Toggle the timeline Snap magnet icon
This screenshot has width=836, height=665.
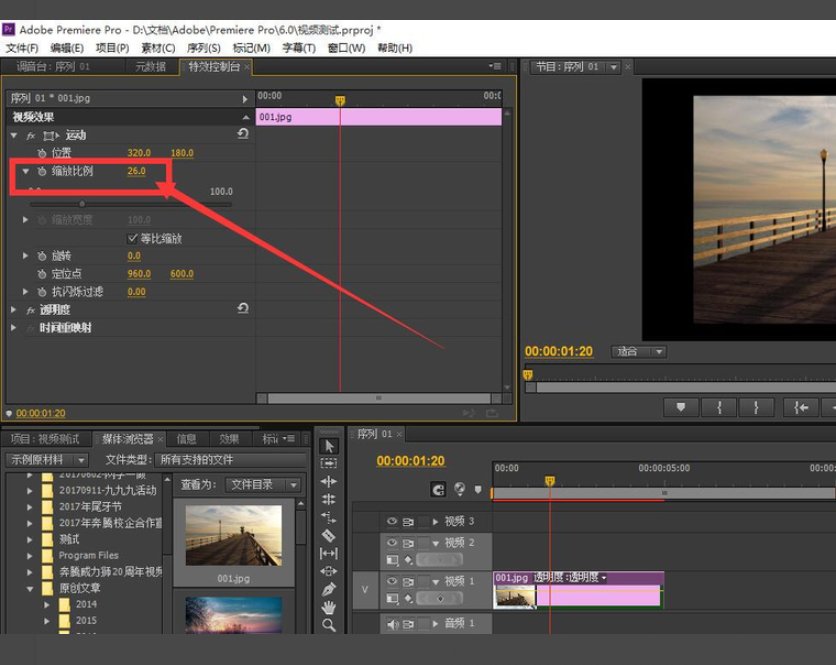438,489
